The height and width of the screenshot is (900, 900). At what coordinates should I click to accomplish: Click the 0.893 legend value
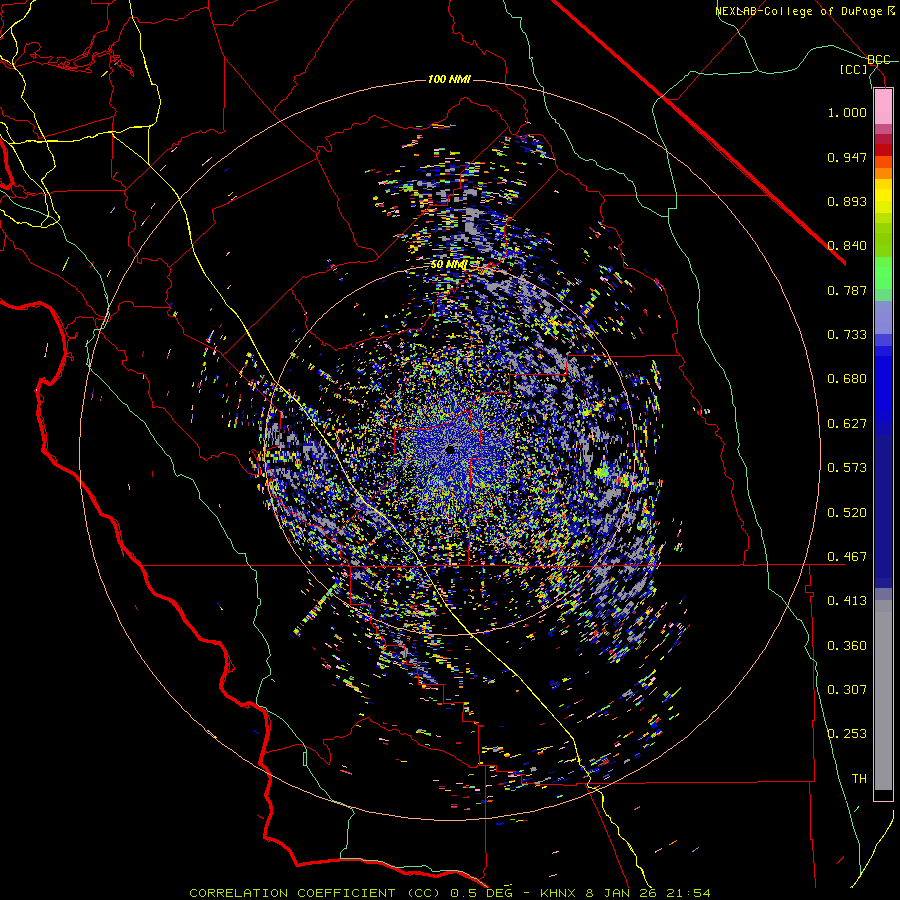click(x=847, y=201)
